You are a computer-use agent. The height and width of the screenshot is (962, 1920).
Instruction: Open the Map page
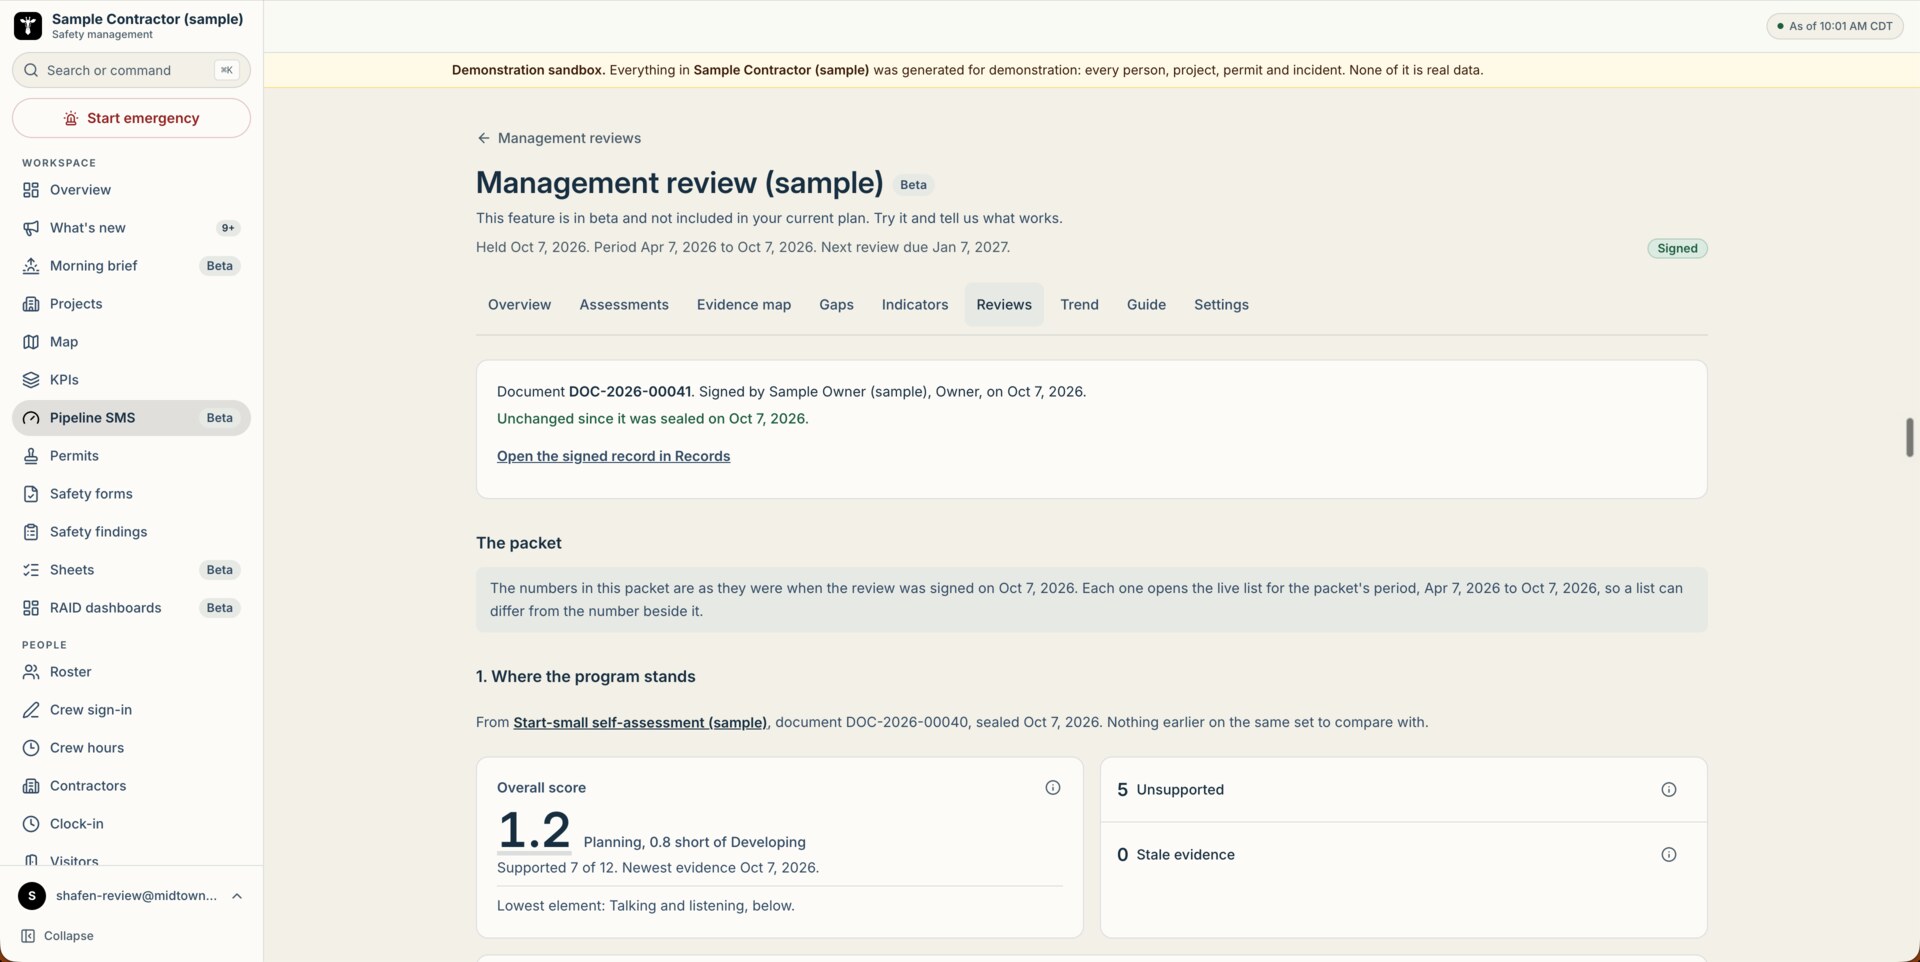click(x=131, y=342)
